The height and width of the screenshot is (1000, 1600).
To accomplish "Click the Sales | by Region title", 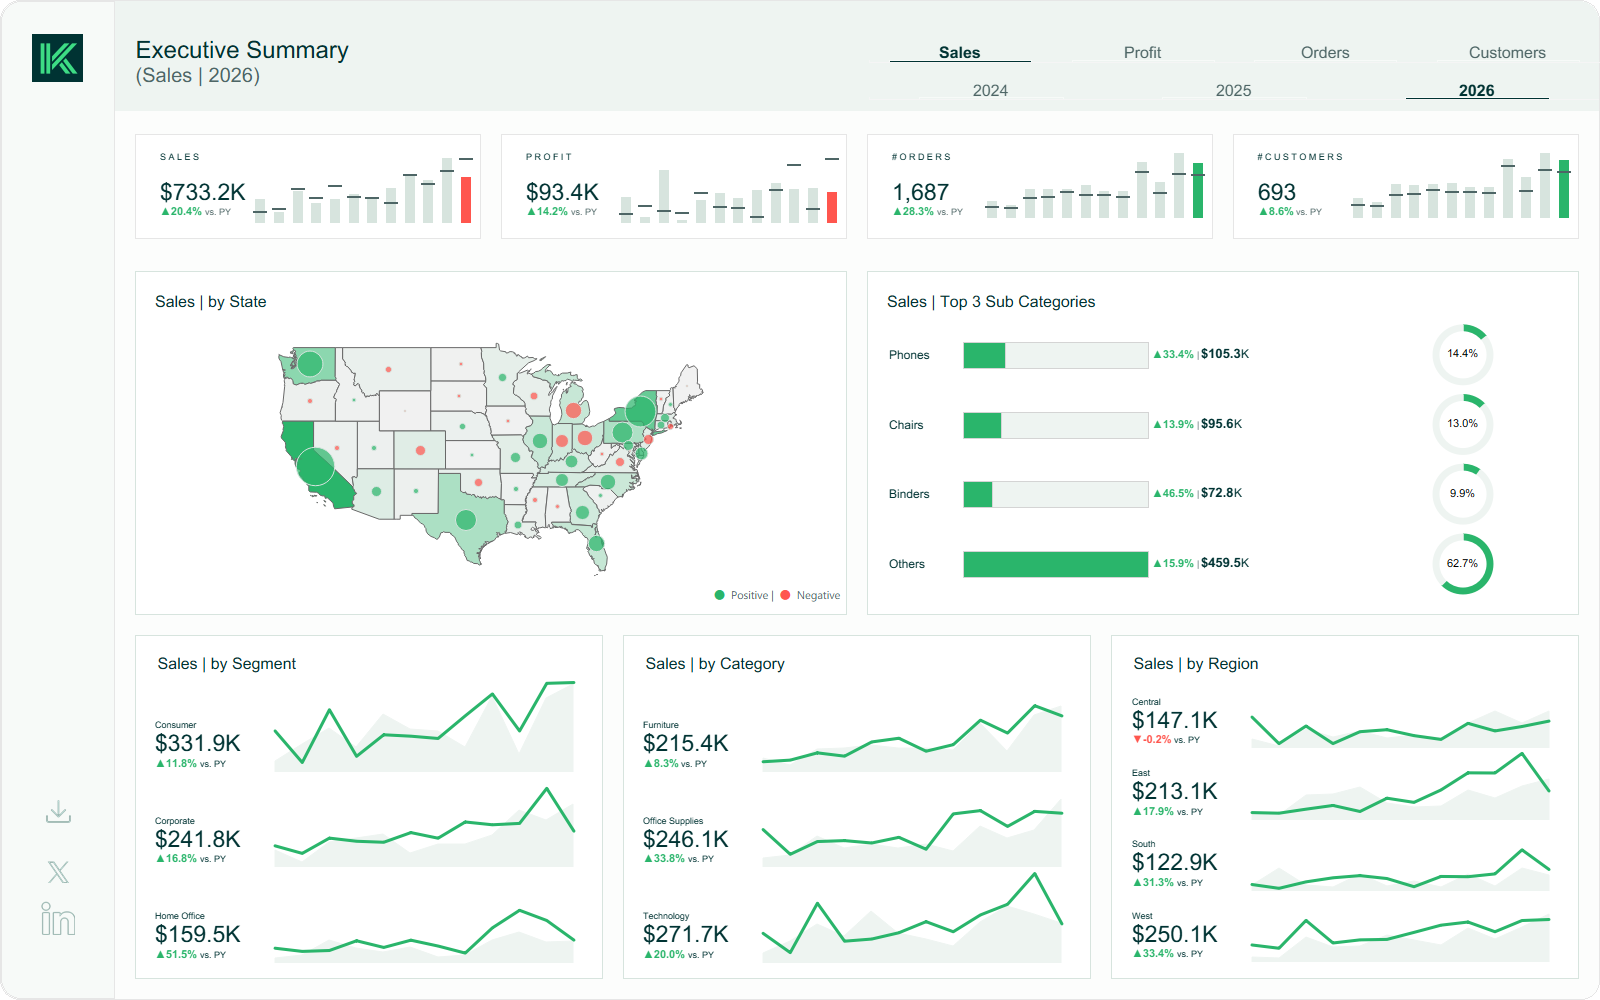I will point(1196,664).
